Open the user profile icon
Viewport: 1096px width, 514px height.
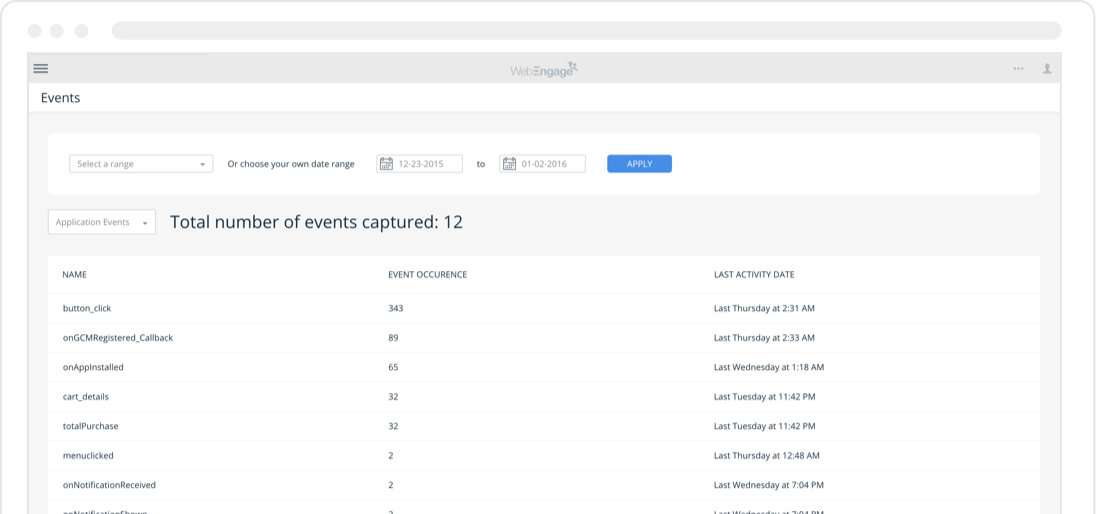click(1047, 69)
